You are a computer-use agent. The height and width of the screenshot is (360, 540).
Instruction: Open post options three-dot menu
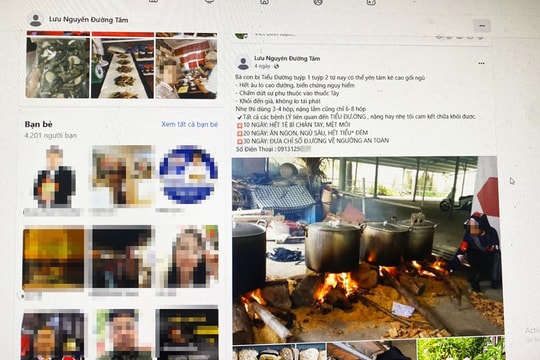[x=481, y=63]
